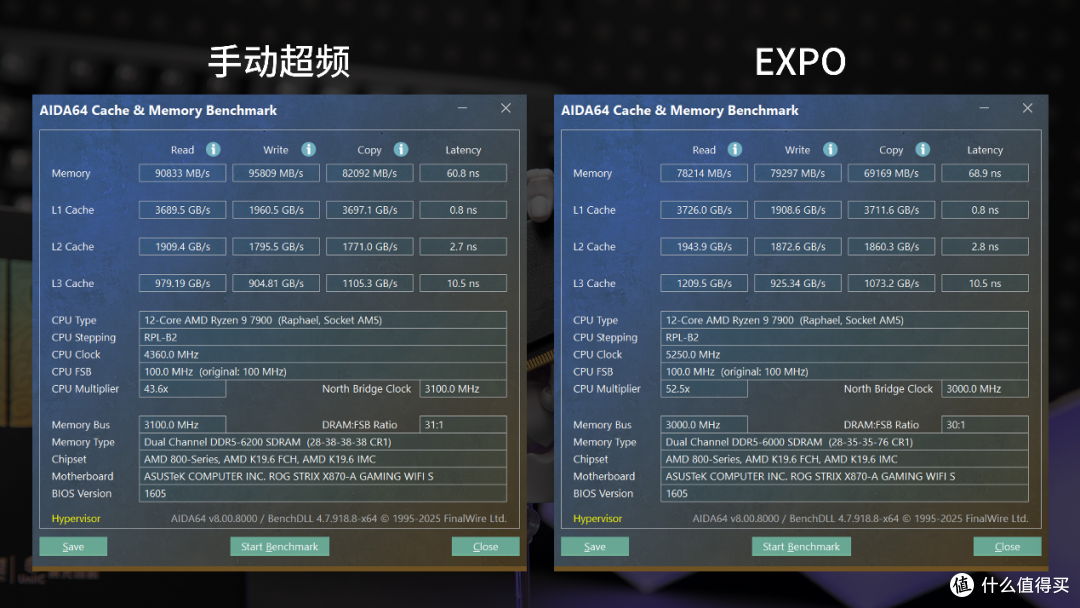1080x608 pixels.
Task: Click Read info icon in left window
Action: (x=214, y=149)
